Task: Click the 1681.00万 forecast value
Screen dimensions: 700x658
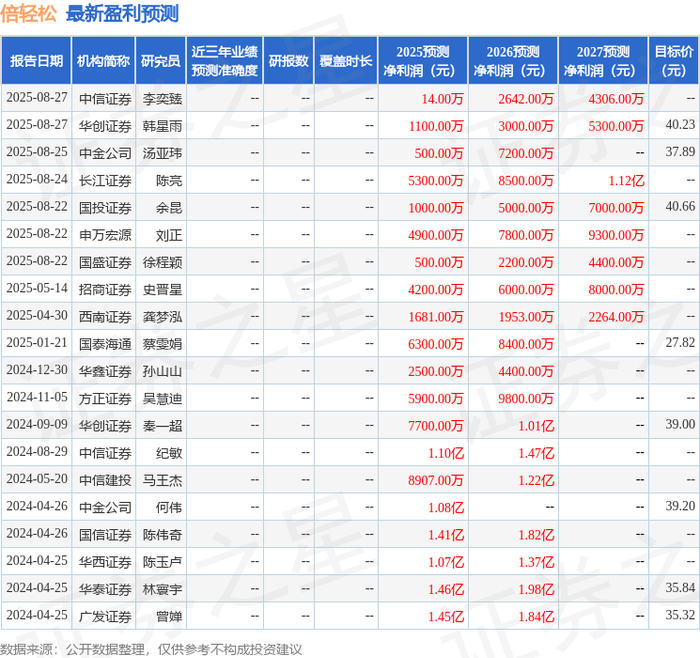Action: (436, 317)
